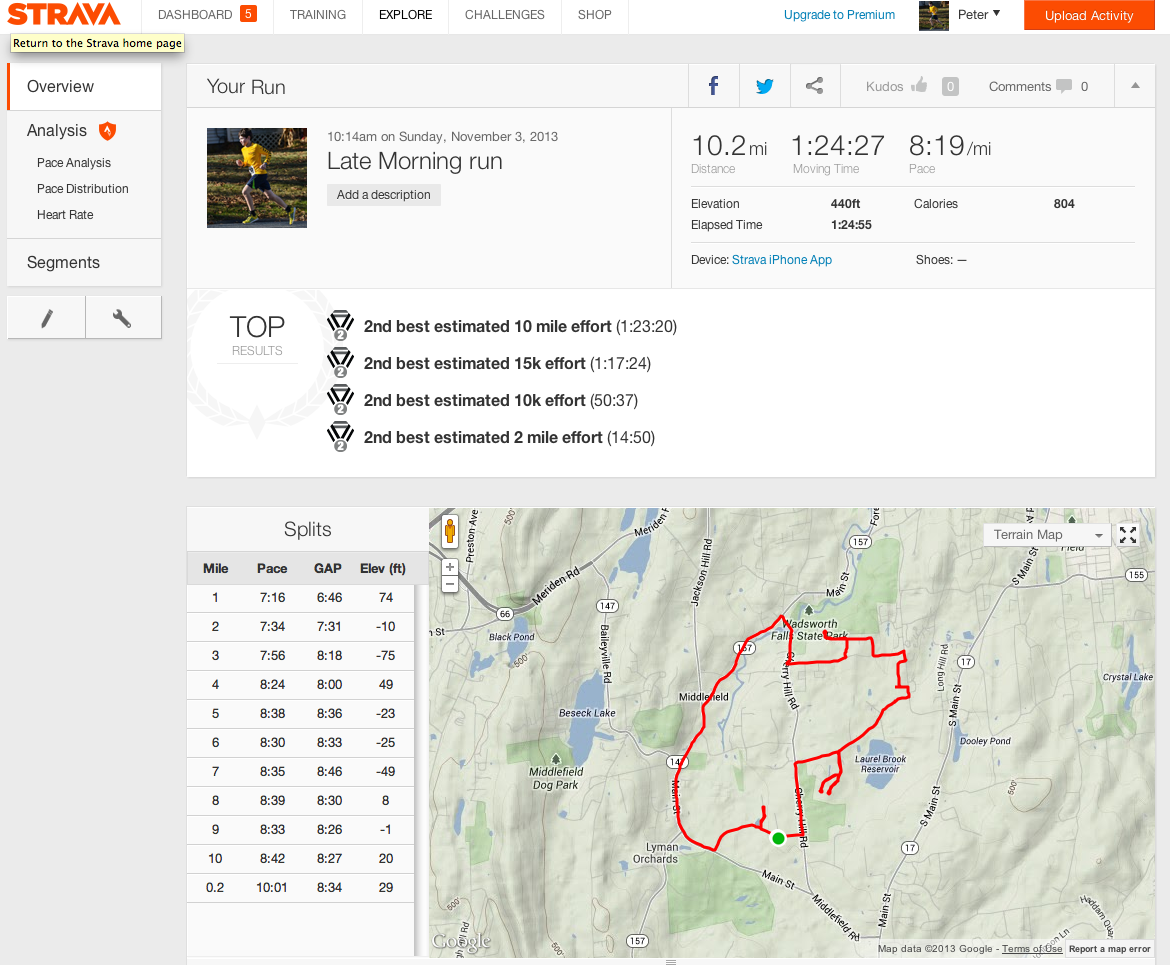The width and height of the screenshot is (1170, 965).
Task: Open the generic share icon
Action: click(x=815, y=86)
